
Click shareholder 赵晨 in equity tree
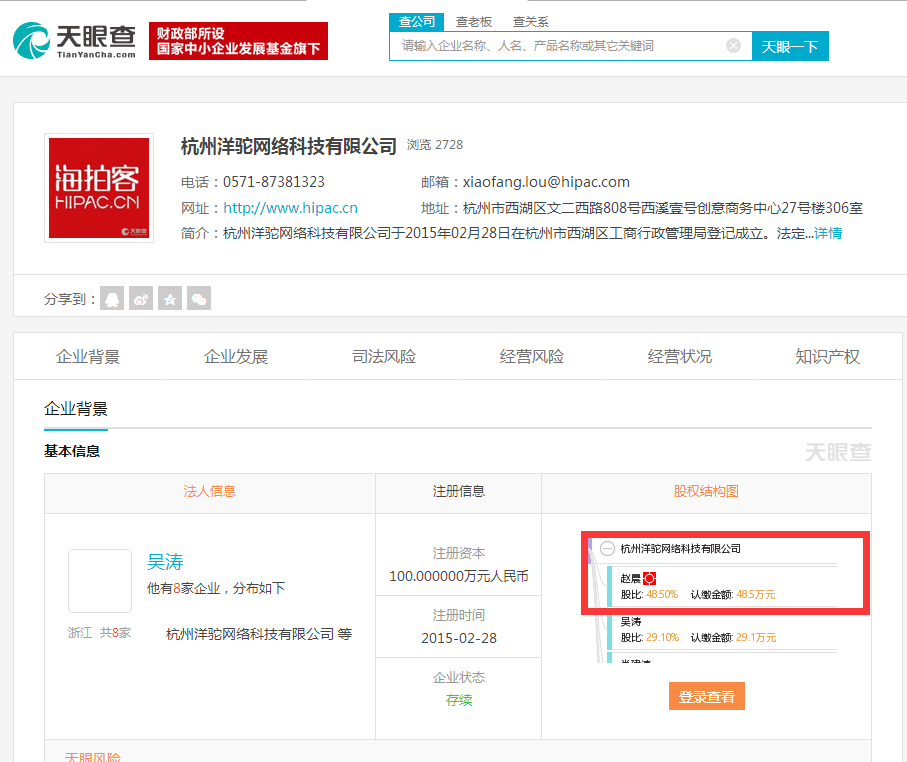pyautogui.click(x=631, y=579)
